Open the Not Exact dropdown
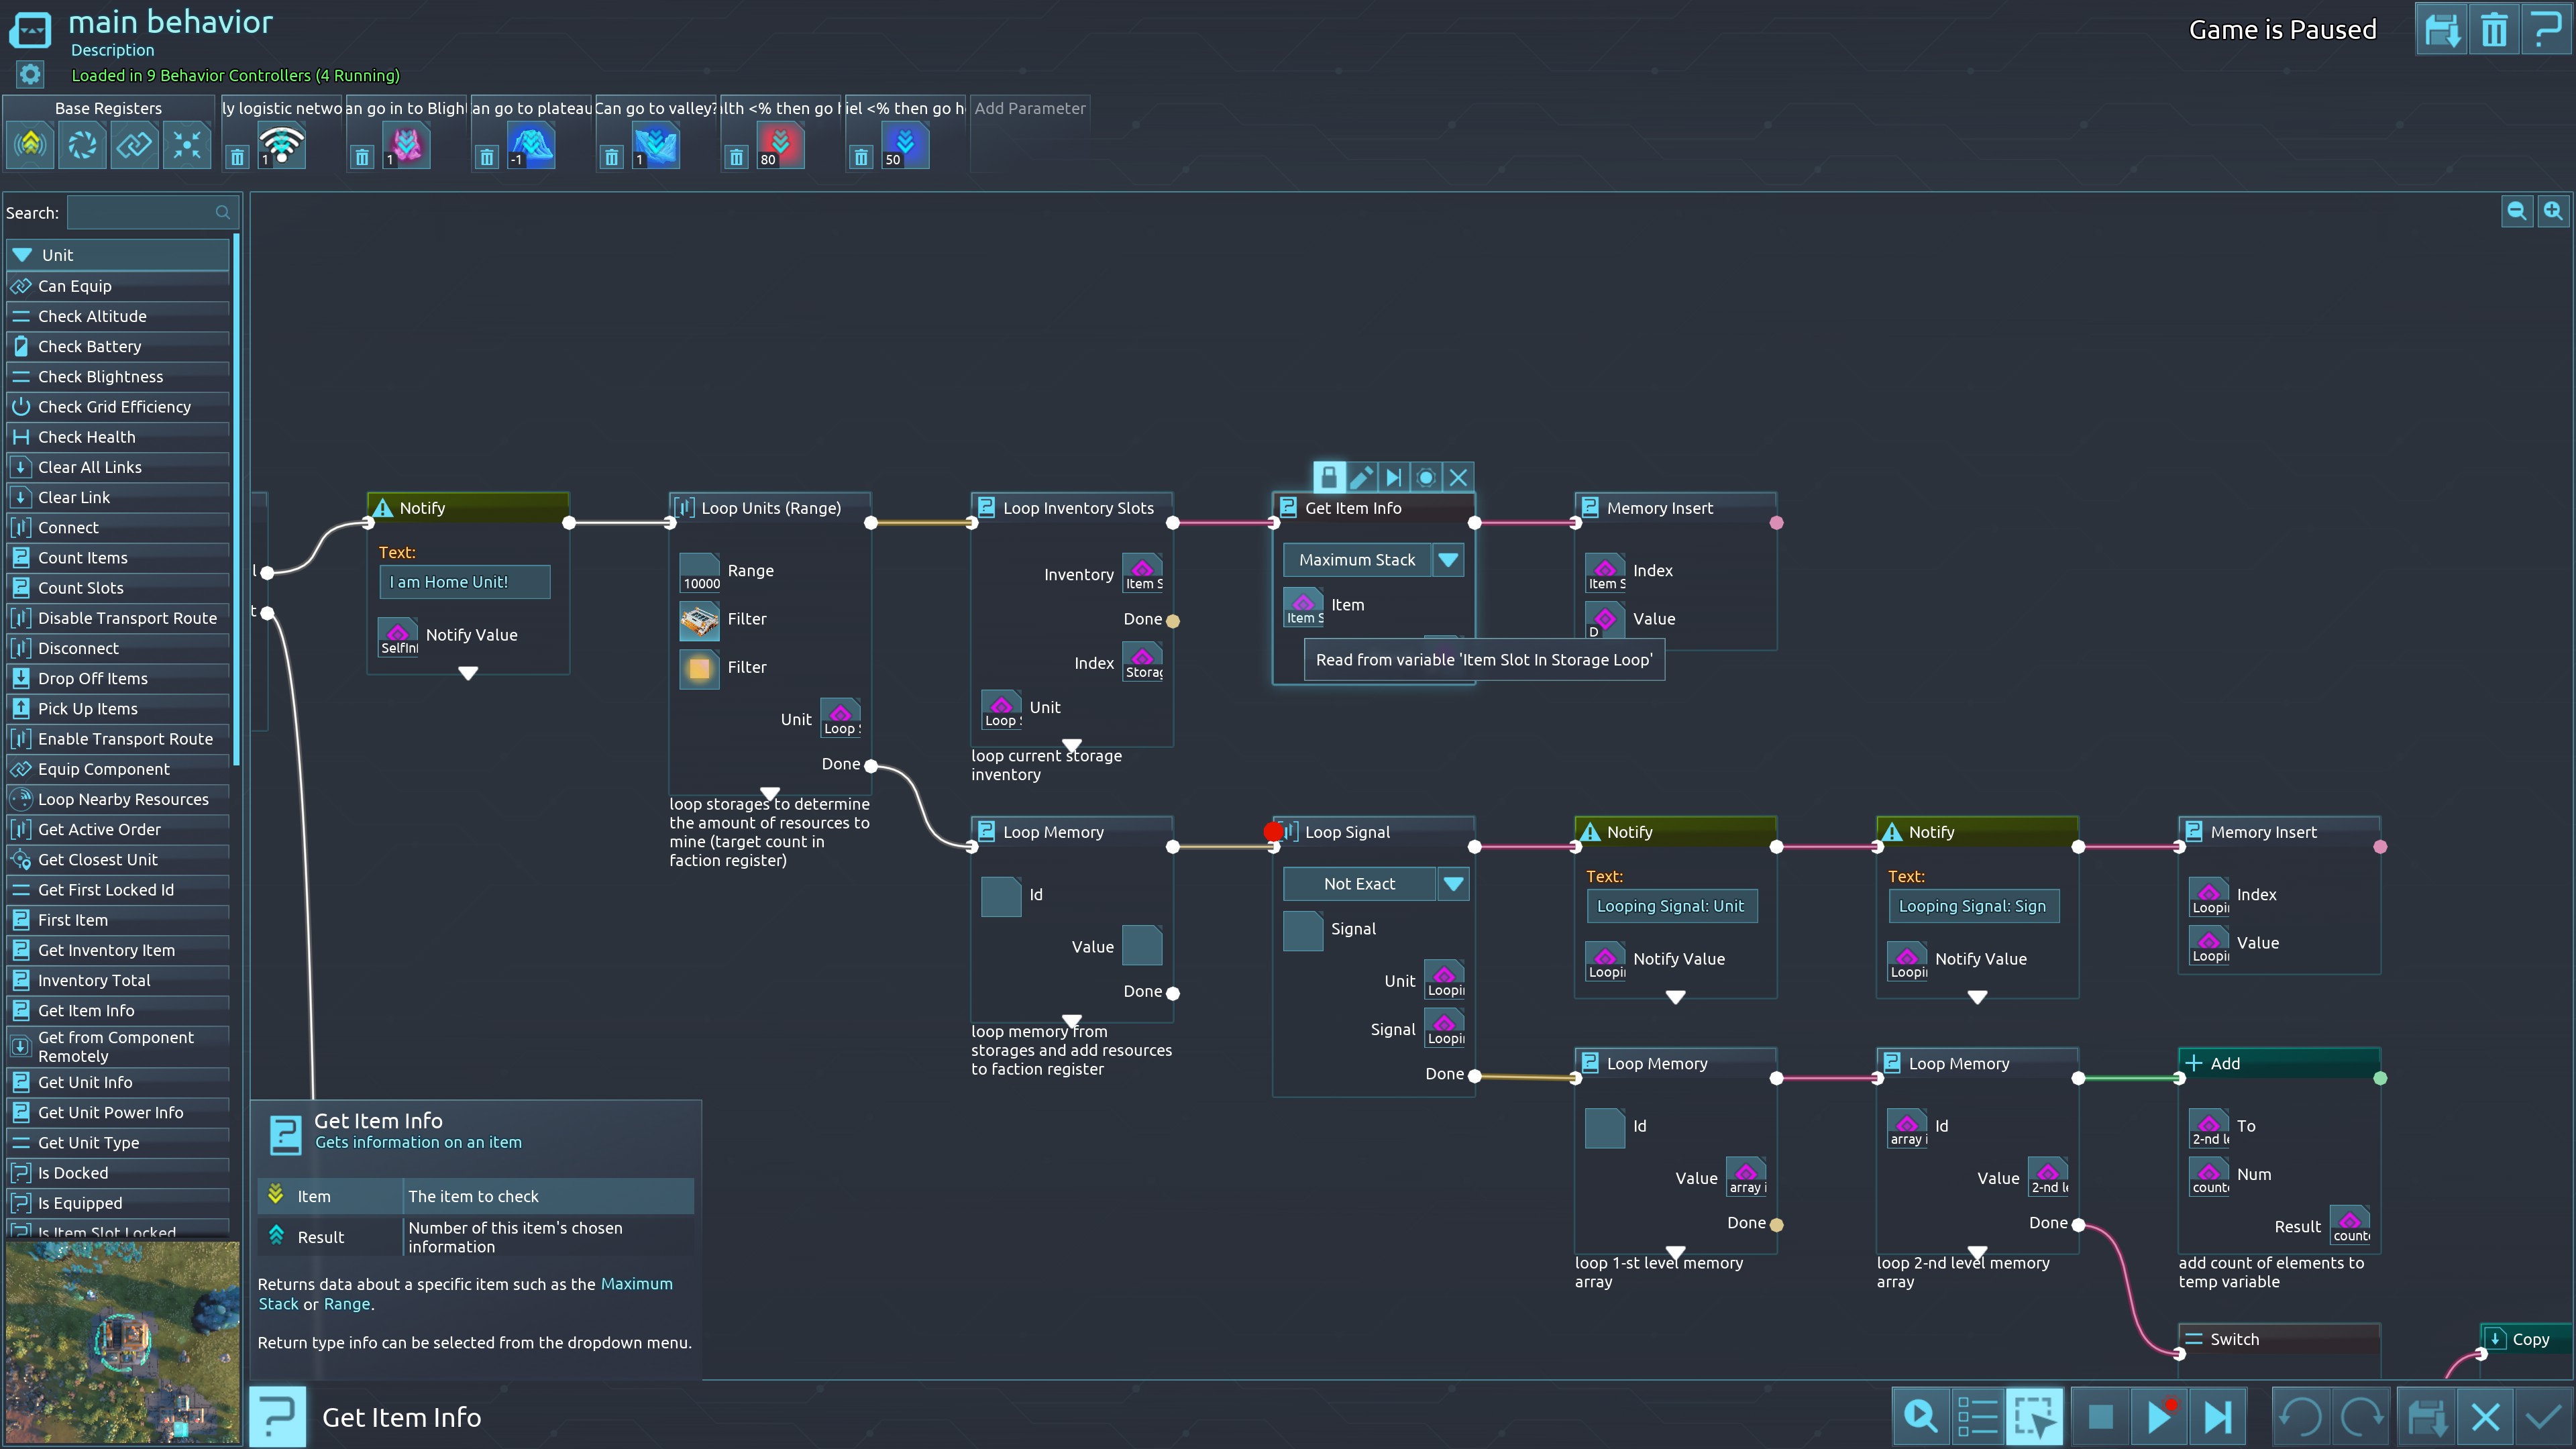The height and width of the screenshot is (1449, 2576). [x=1453, y=884]
